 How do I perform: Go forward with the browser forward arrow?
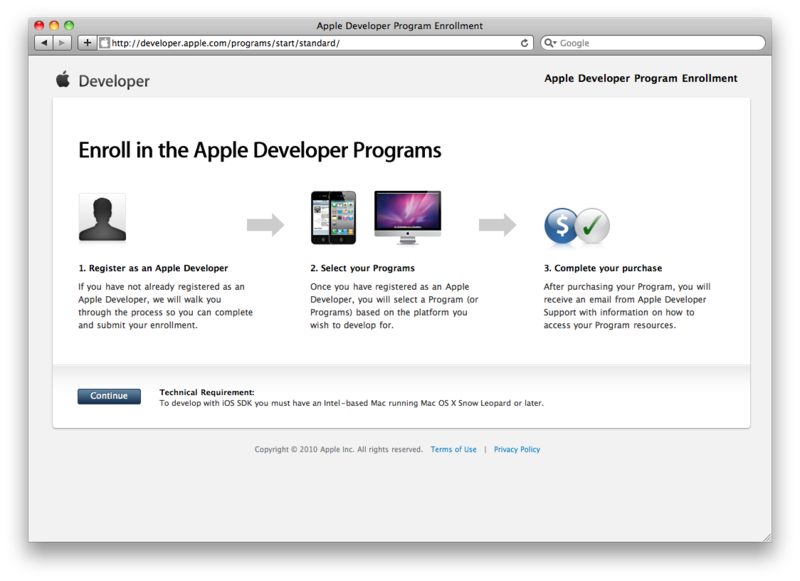[62, 43]
